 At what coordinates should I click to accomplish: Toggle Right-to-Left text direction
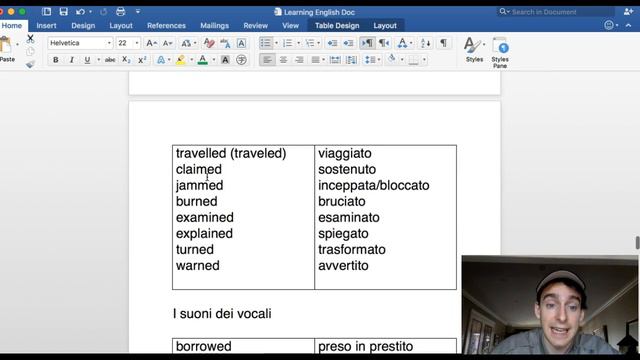point(384,43)
